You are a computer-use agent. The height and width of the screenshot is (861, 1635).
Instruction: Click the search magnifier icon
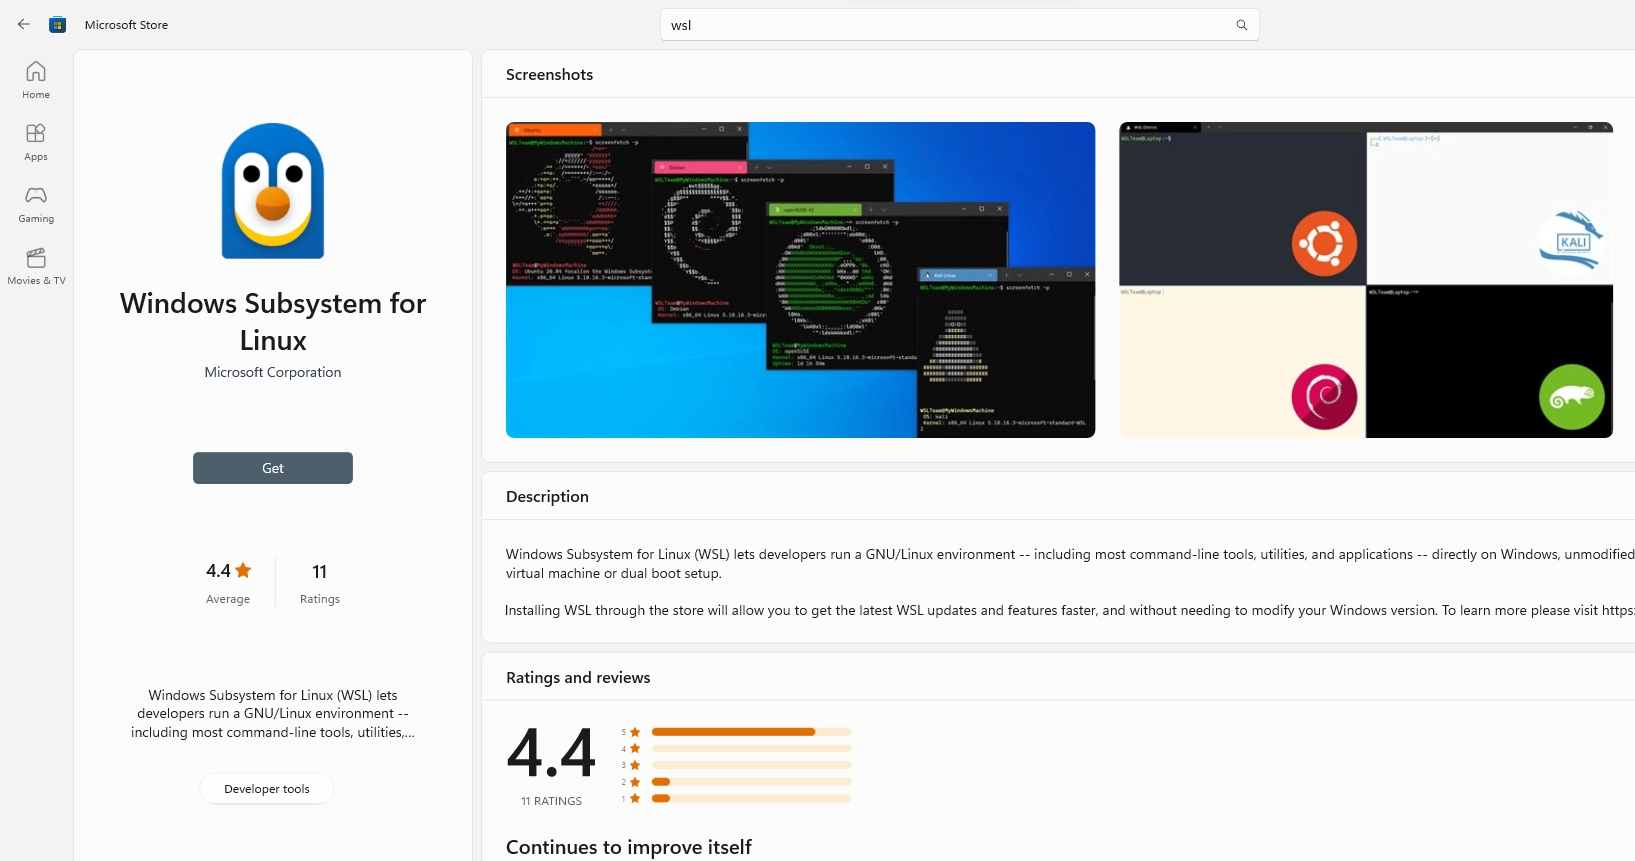click(x=1242, y=25)
